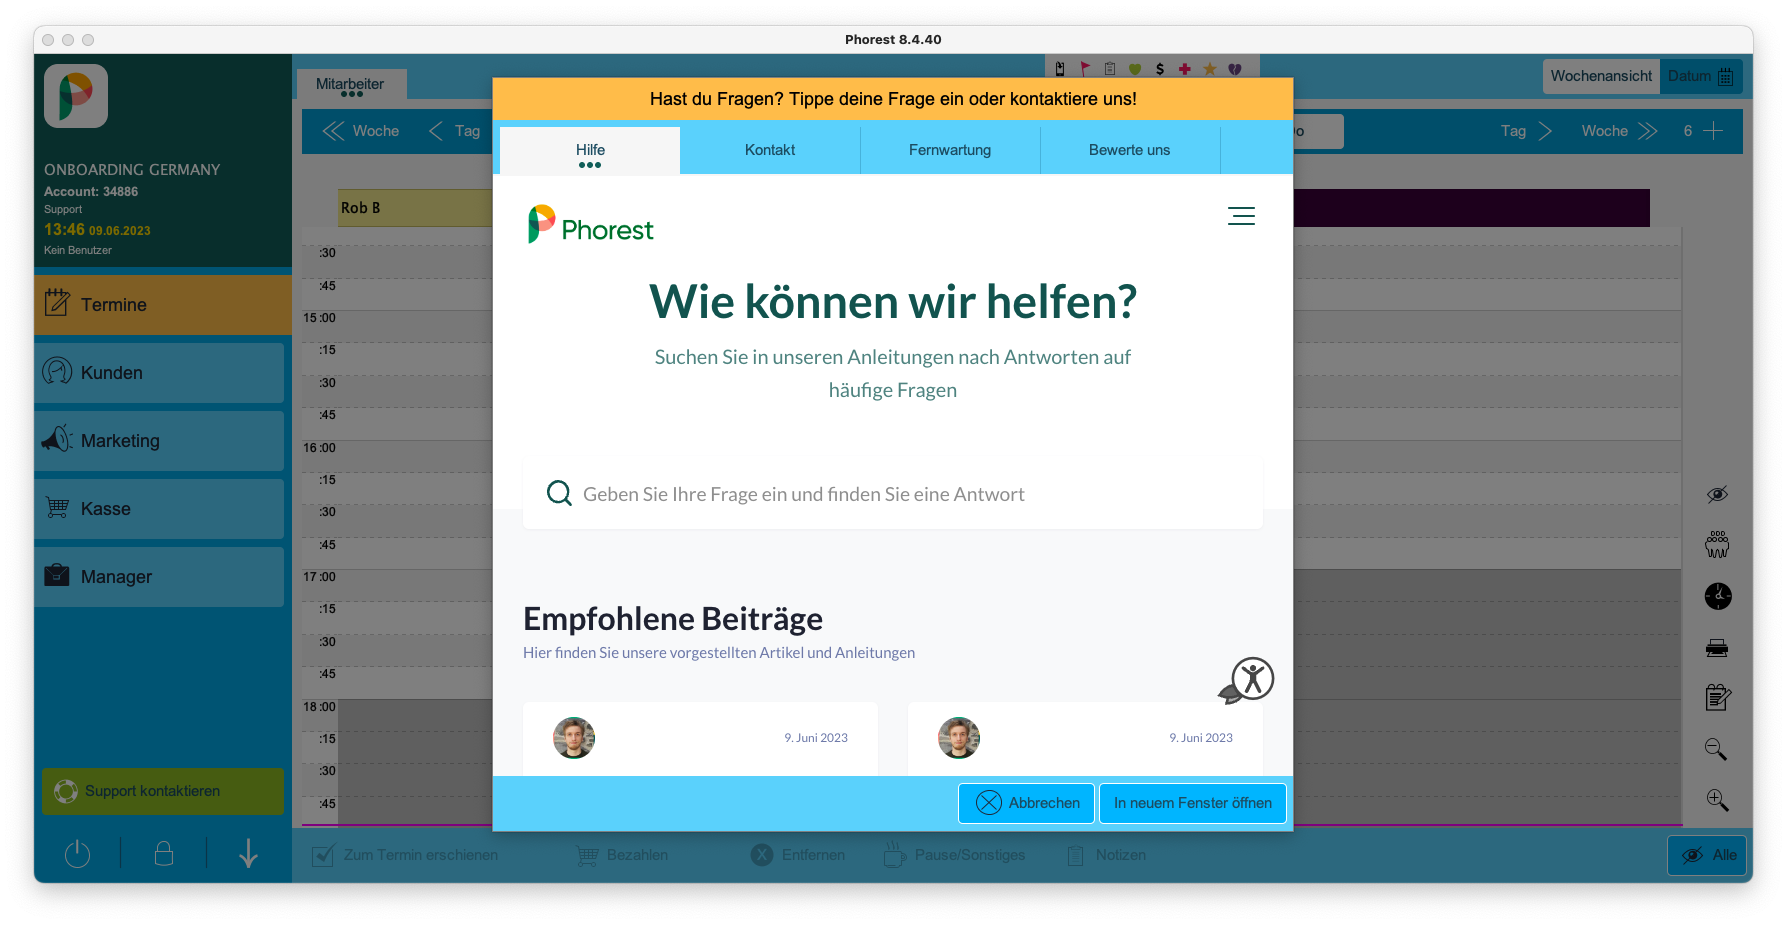The height and width of the screenshot is (925, 1787).
Task: Click Support kontaktieren button
Action: [x=163, y=791]
